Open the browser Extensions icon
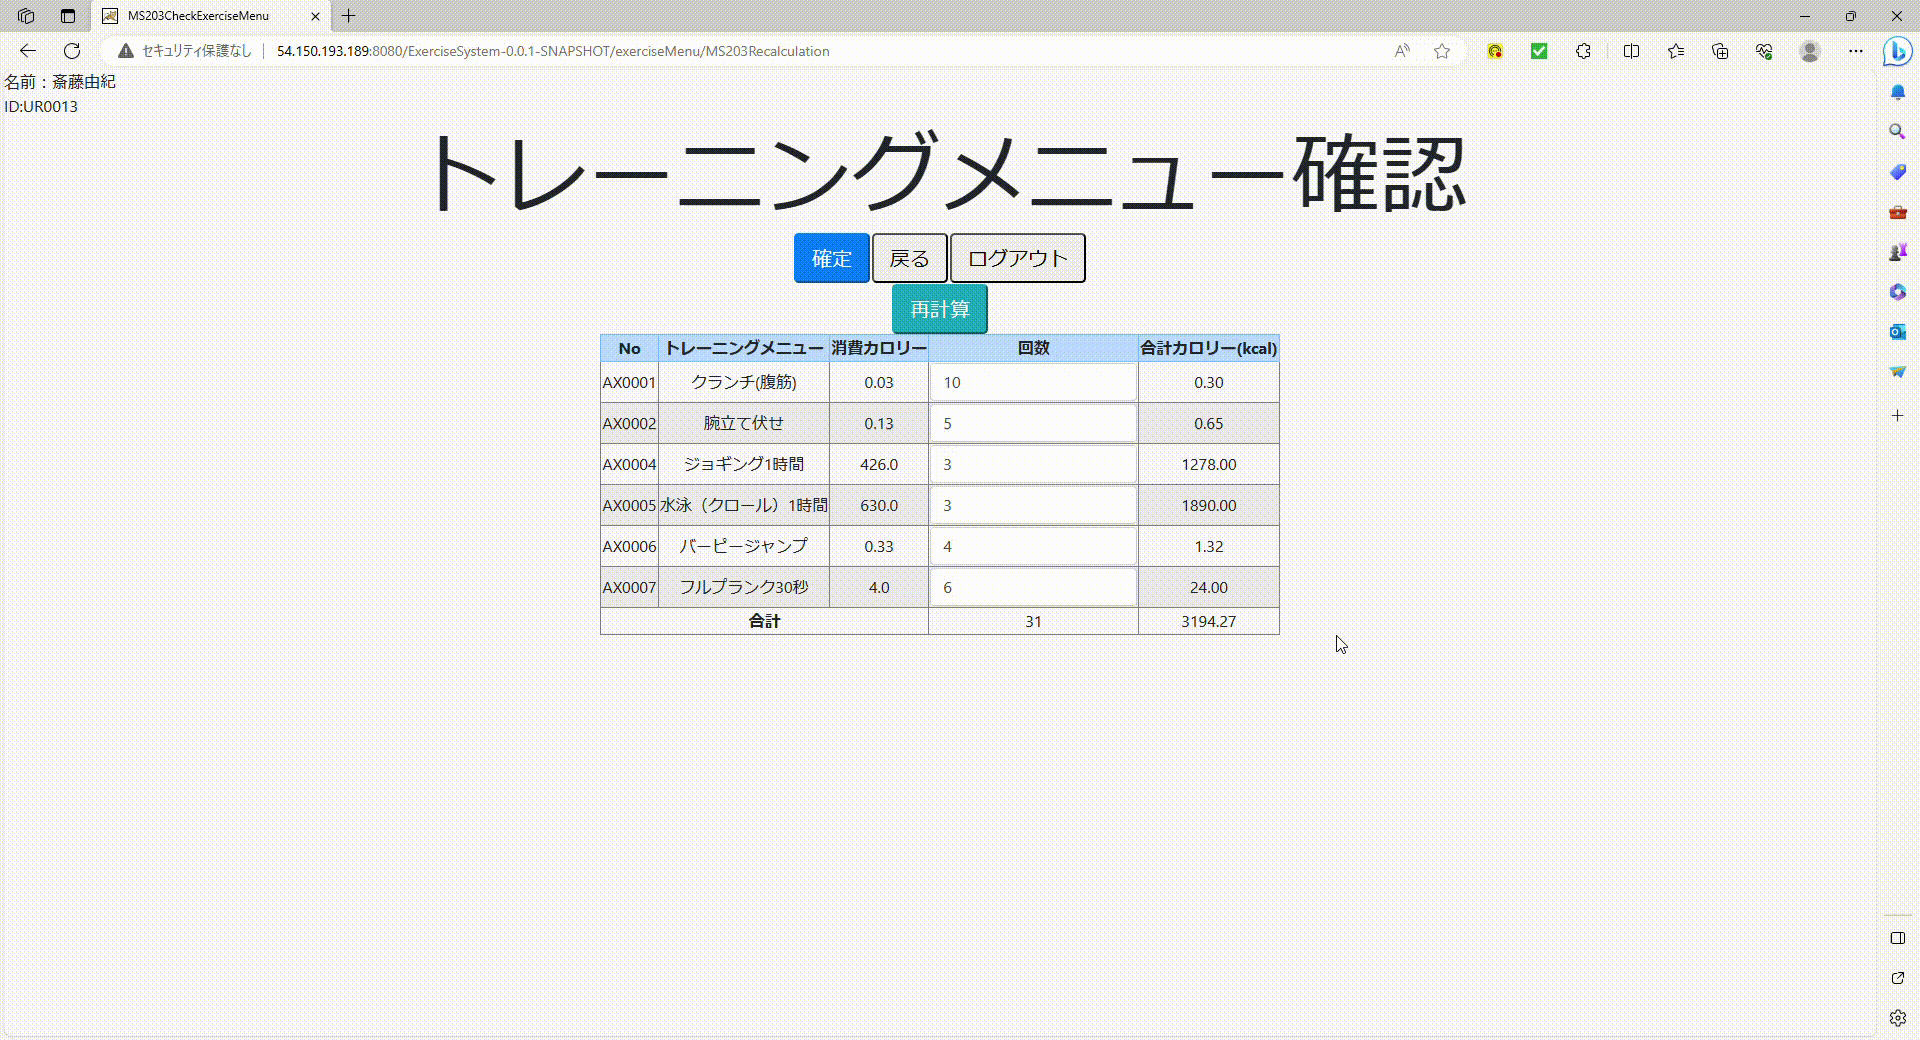Image resolution: width=1920 pixels, height=1040 pixels. pos(1583,51)
